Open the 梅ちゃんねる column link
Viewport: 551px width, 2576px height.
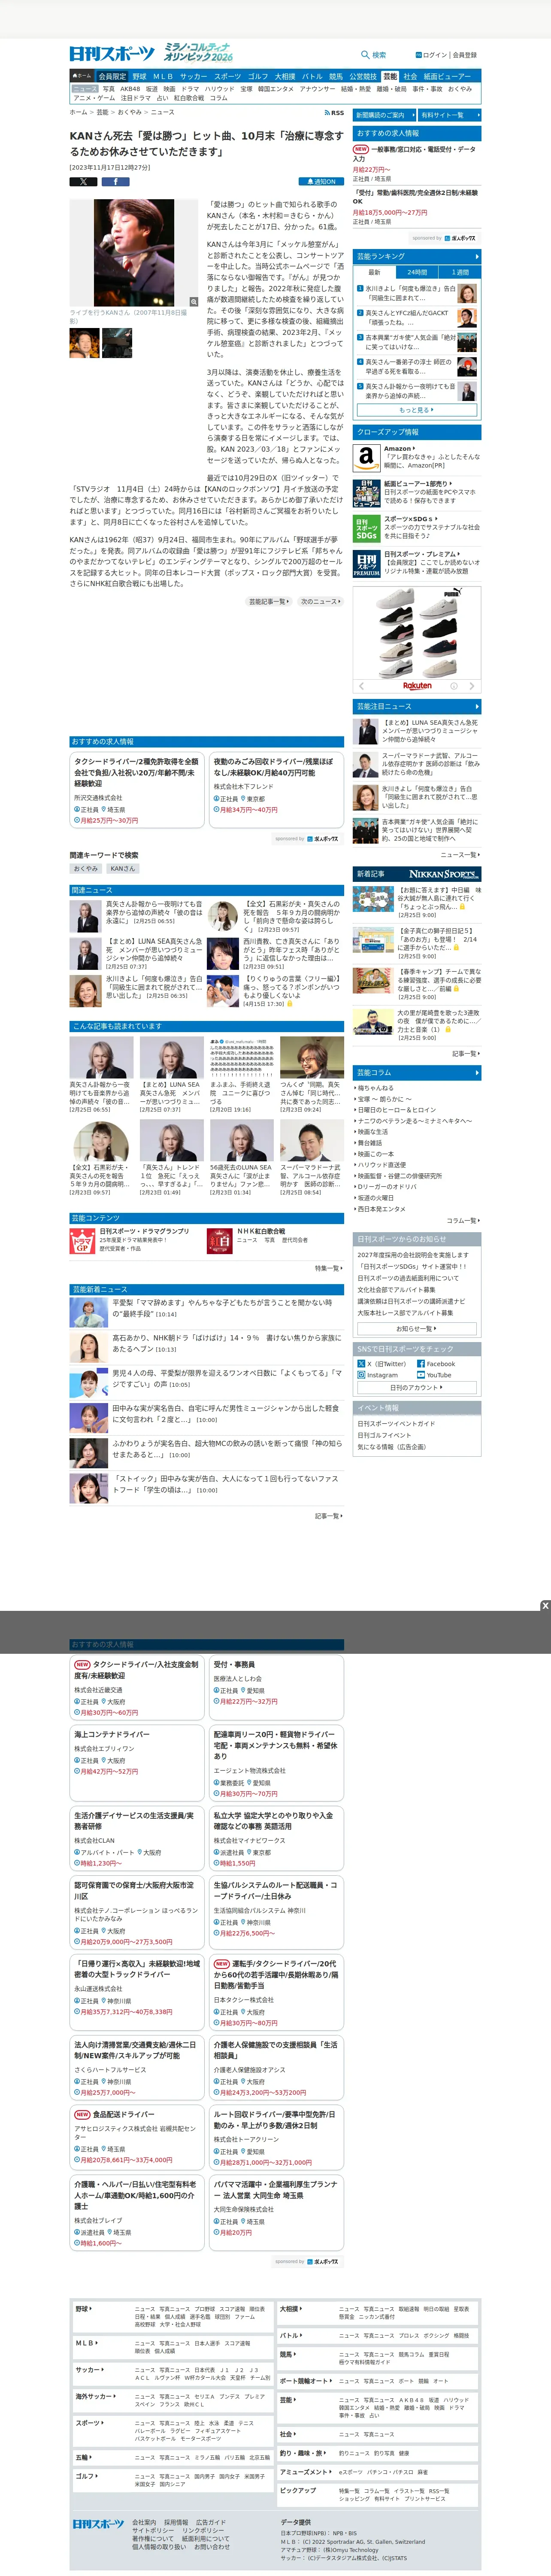click(375, 1087)
